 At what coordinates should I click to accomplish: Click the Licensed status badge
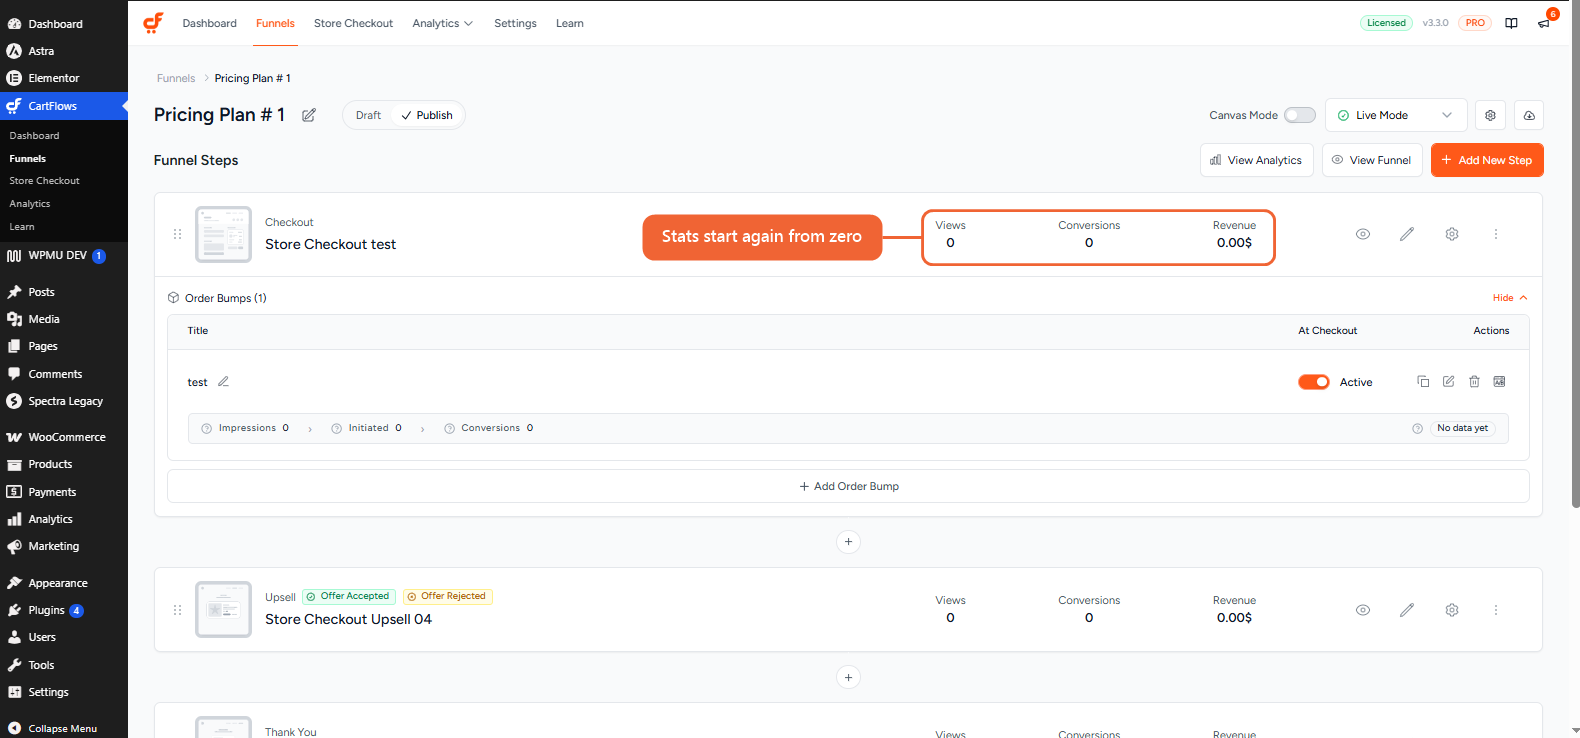(1386, 23)
